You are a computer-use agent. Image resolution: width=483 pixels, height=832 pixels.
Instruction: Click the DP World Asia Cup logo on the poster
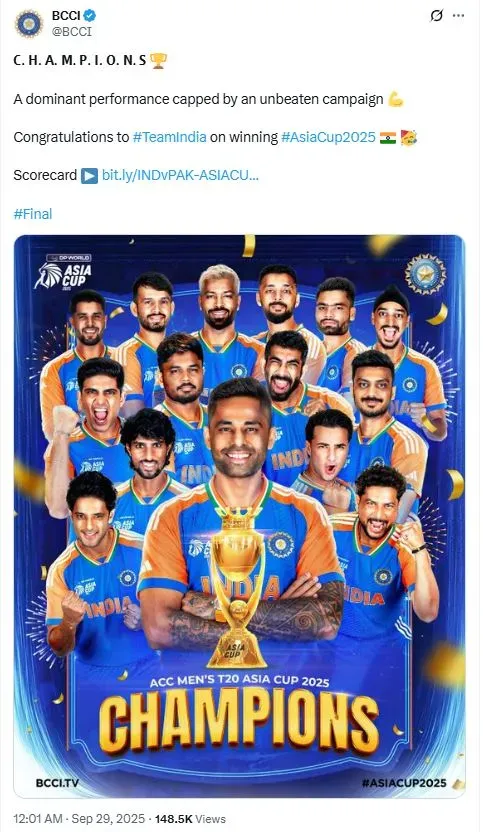63,272
